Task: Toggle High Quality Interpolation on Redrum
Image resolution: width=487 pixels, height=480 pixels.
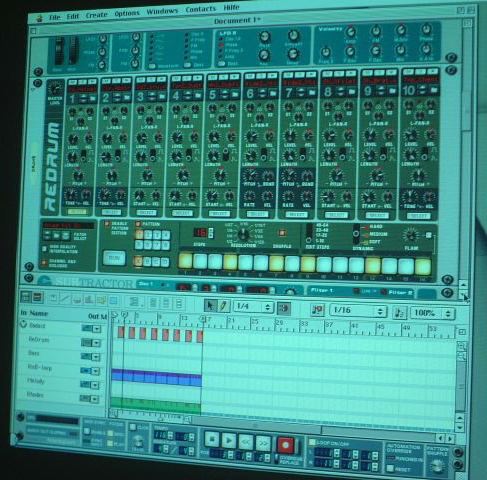Action: (x=44, y=249)
